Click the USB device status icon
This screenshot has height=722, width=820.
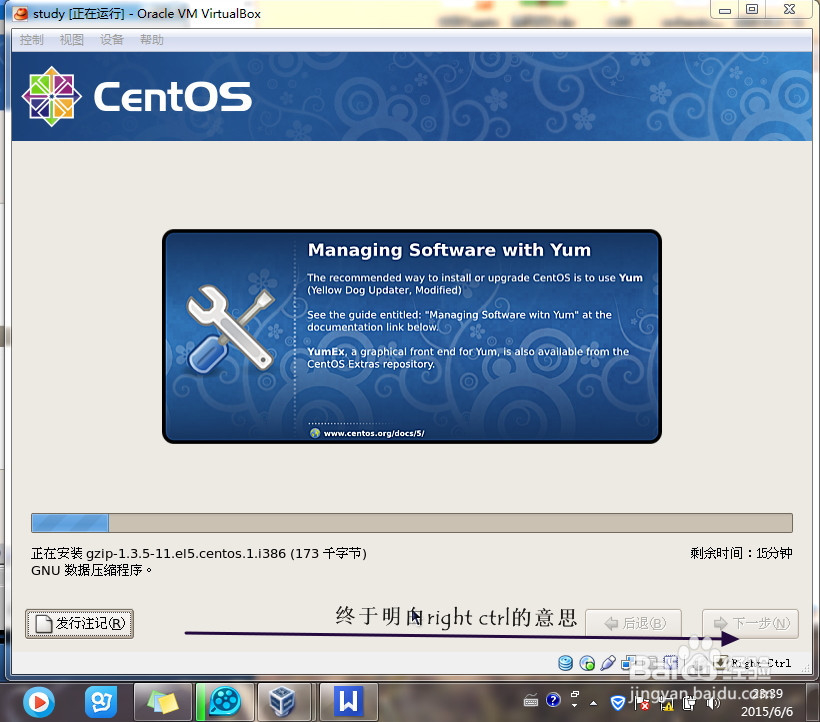608,663
